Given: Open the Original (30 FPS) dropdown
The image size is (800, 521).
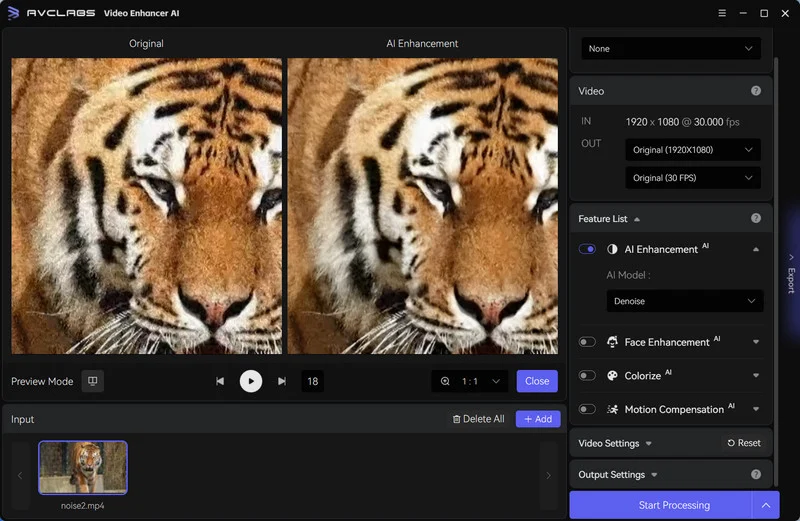Looking at the screenshot, I should click(692, 178).
